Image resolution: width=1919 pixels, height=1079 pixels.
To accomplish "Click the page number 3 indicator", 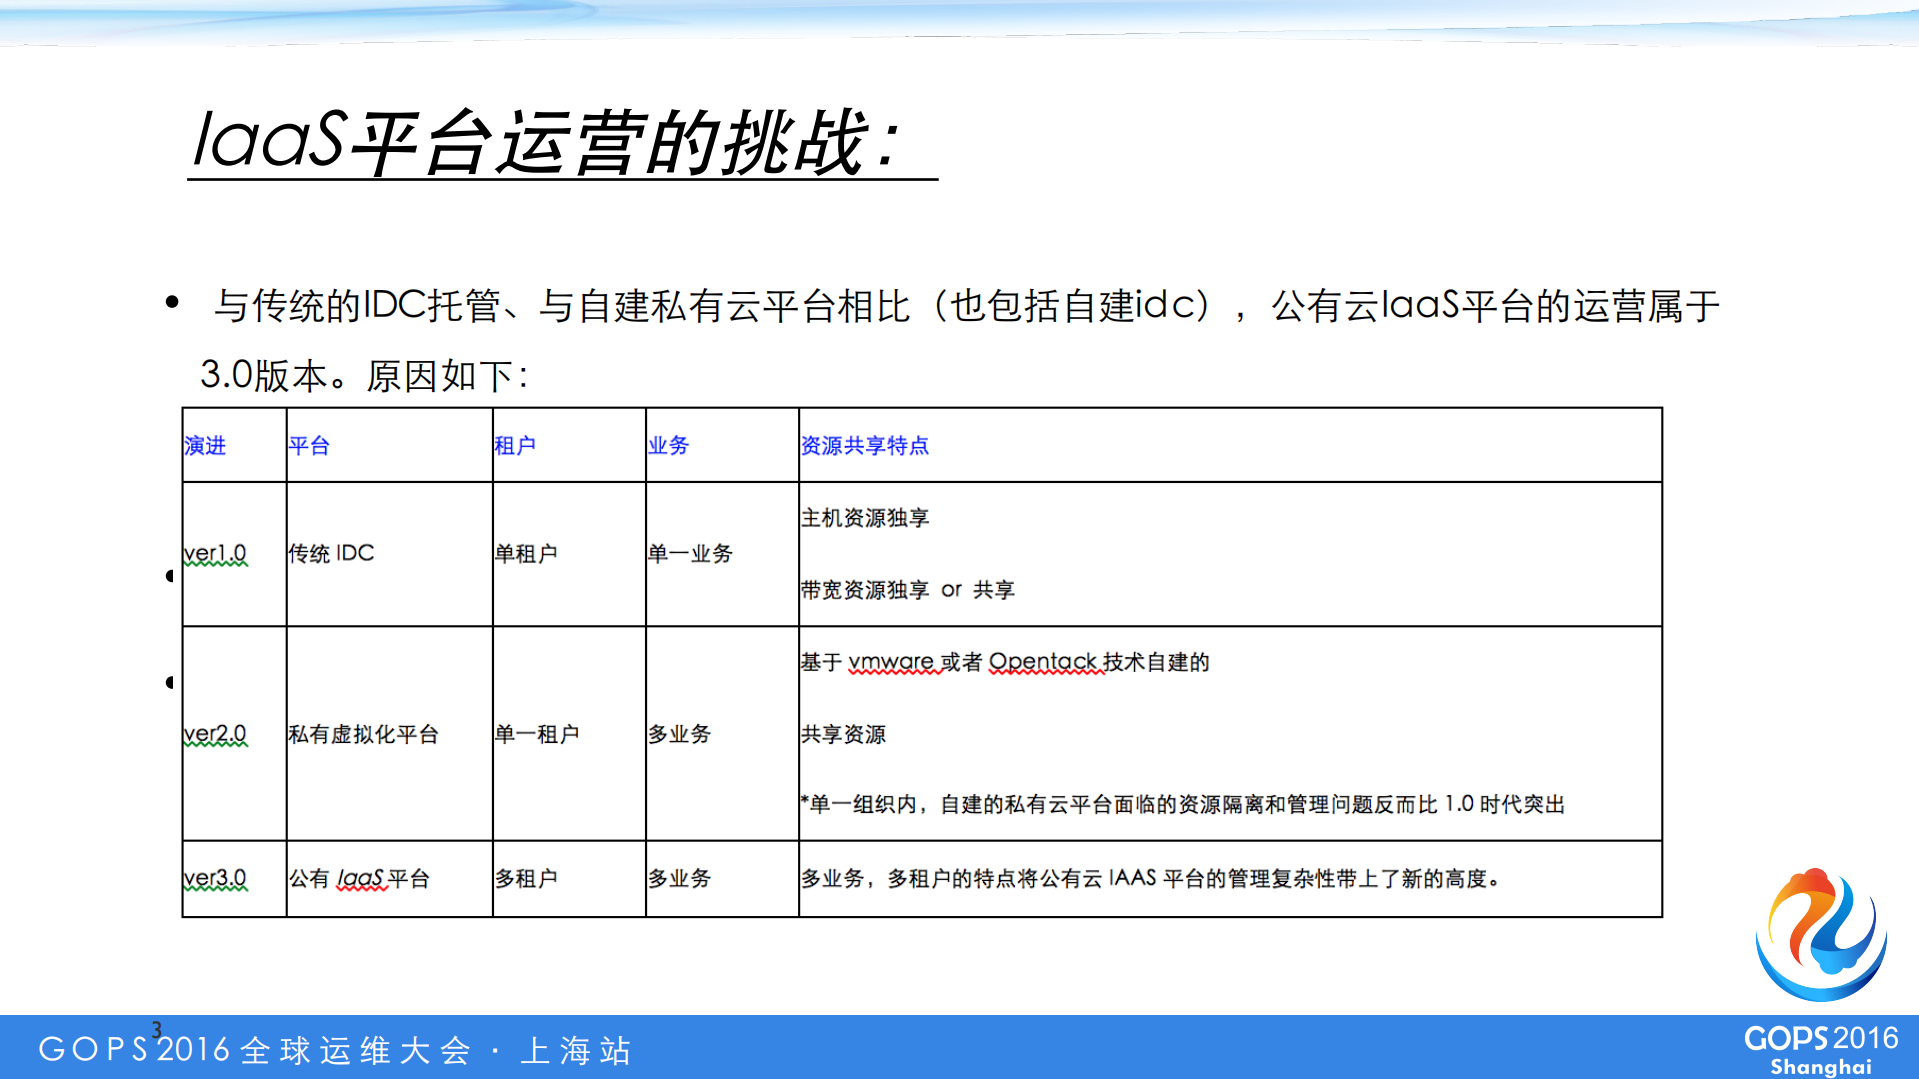I will pyautogui.click(x=155, y=1029).
